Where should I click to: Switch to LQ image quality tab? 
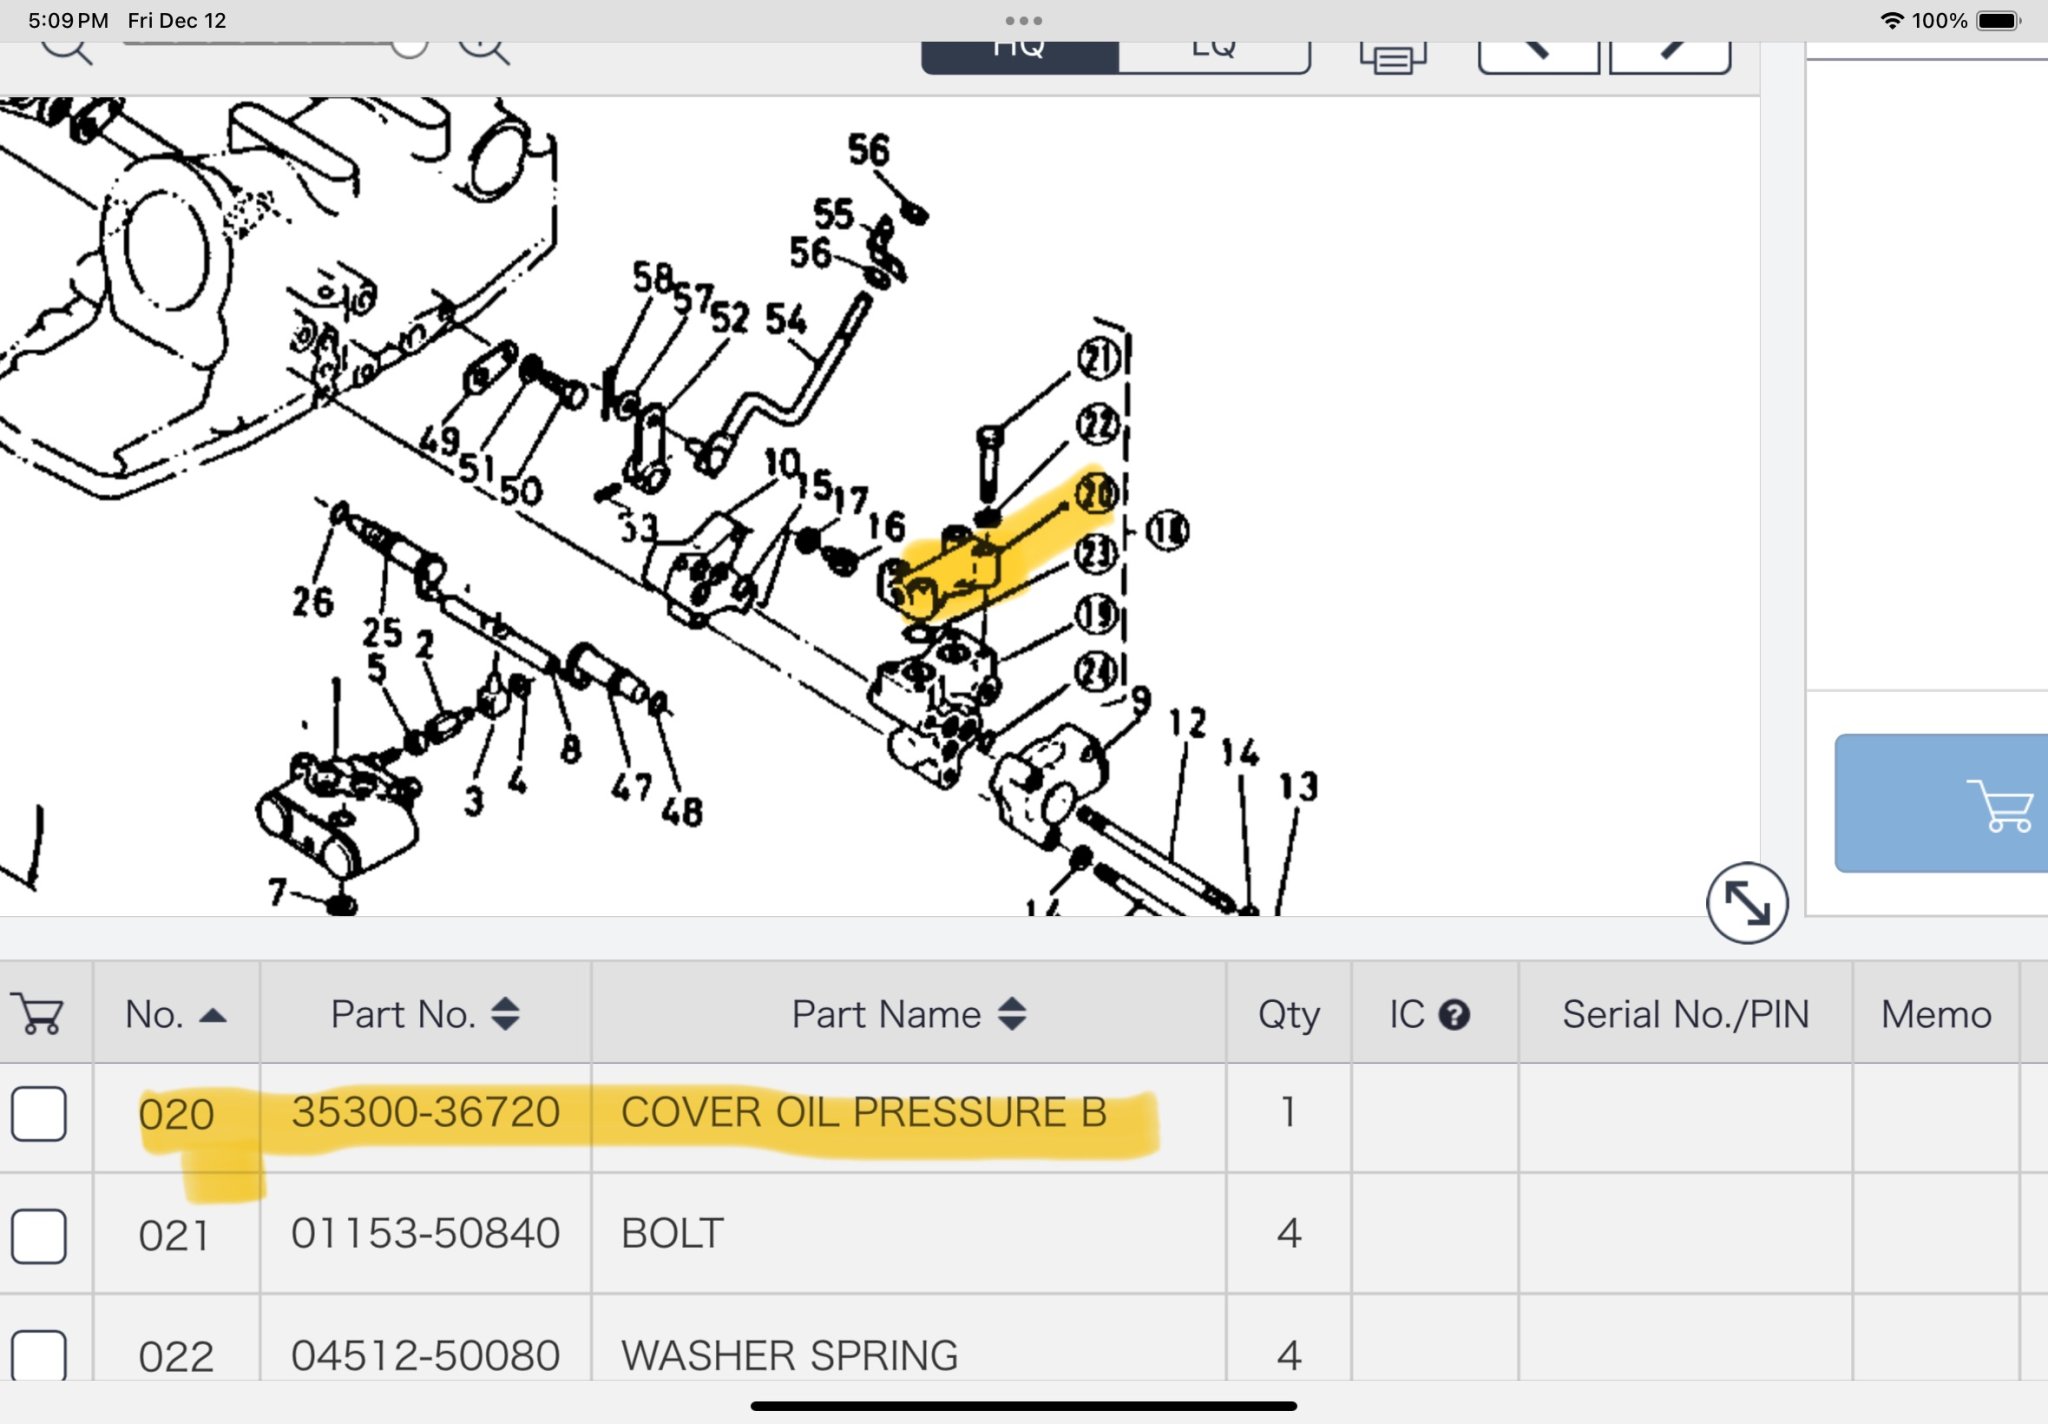(x=1213, y=54)
